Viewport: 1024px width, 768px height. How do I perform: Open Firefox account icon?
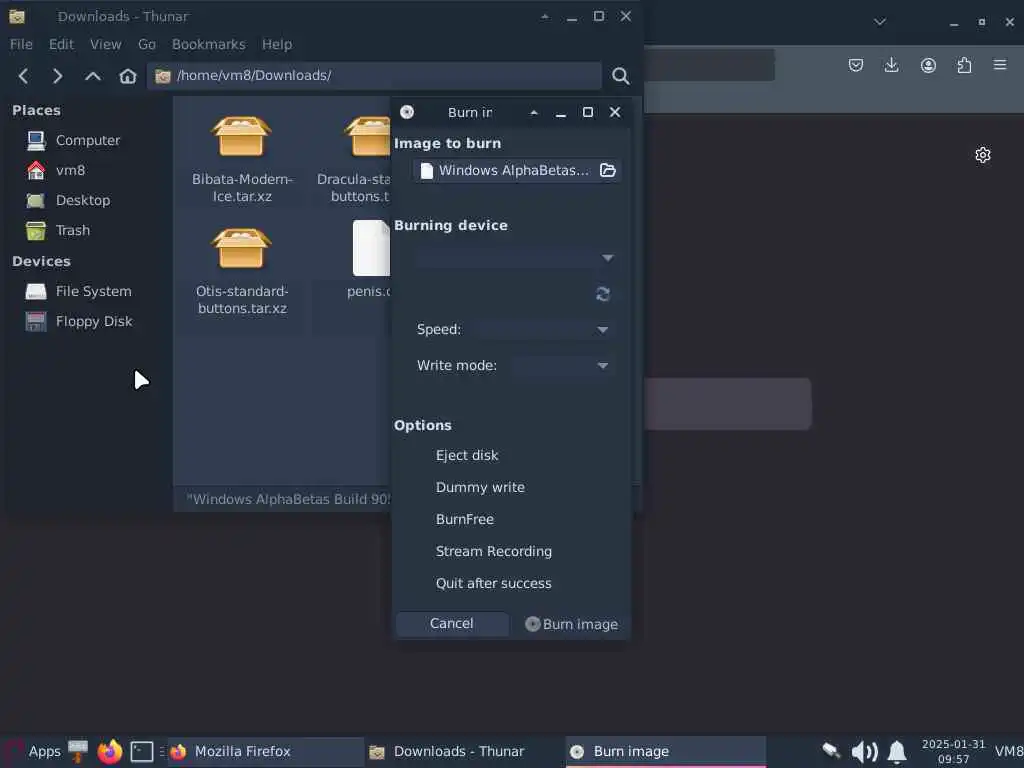tap(928, 65)
